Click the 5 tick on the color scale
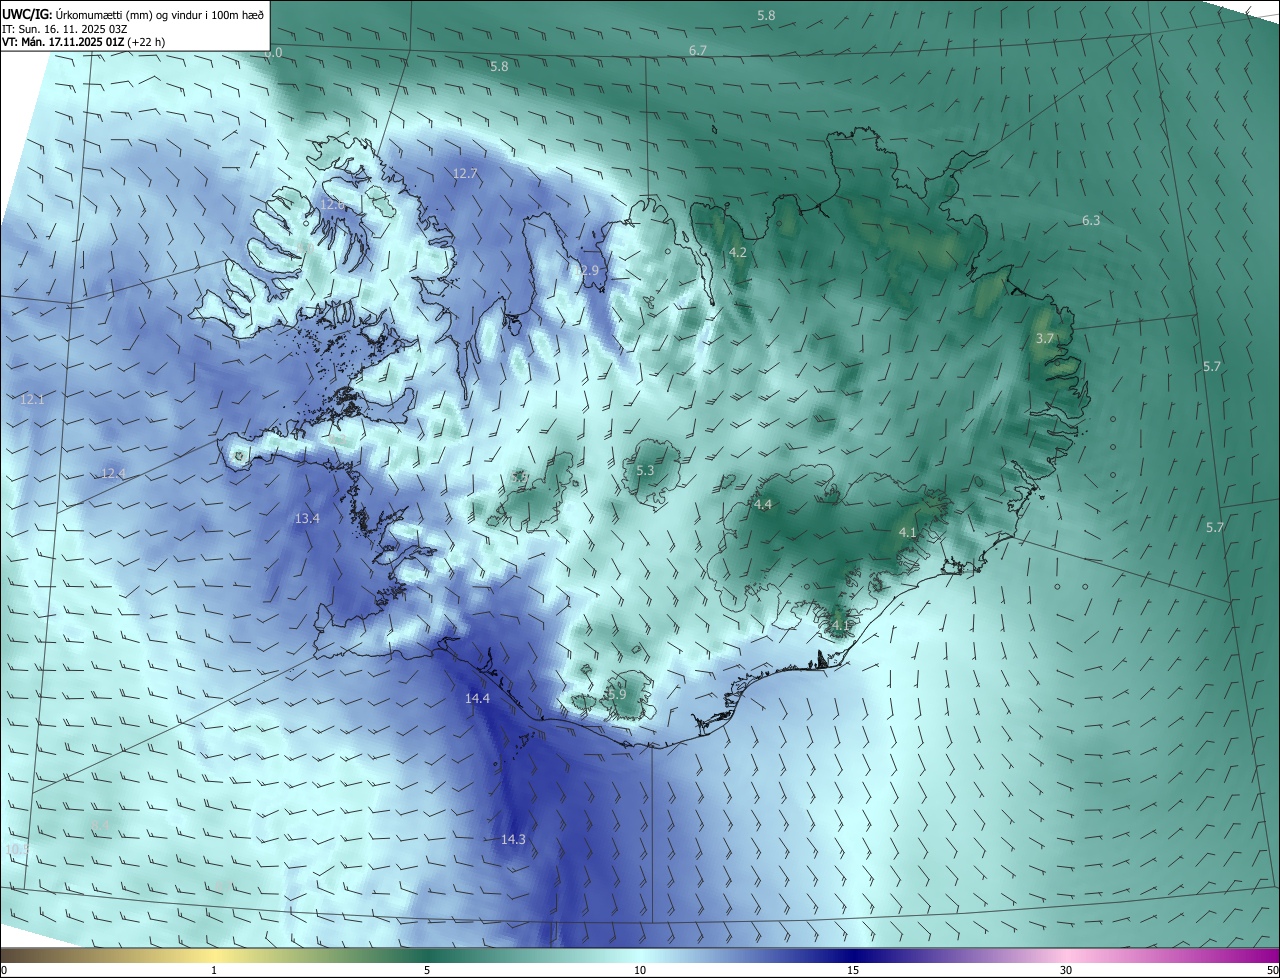 tap(427, 970)
